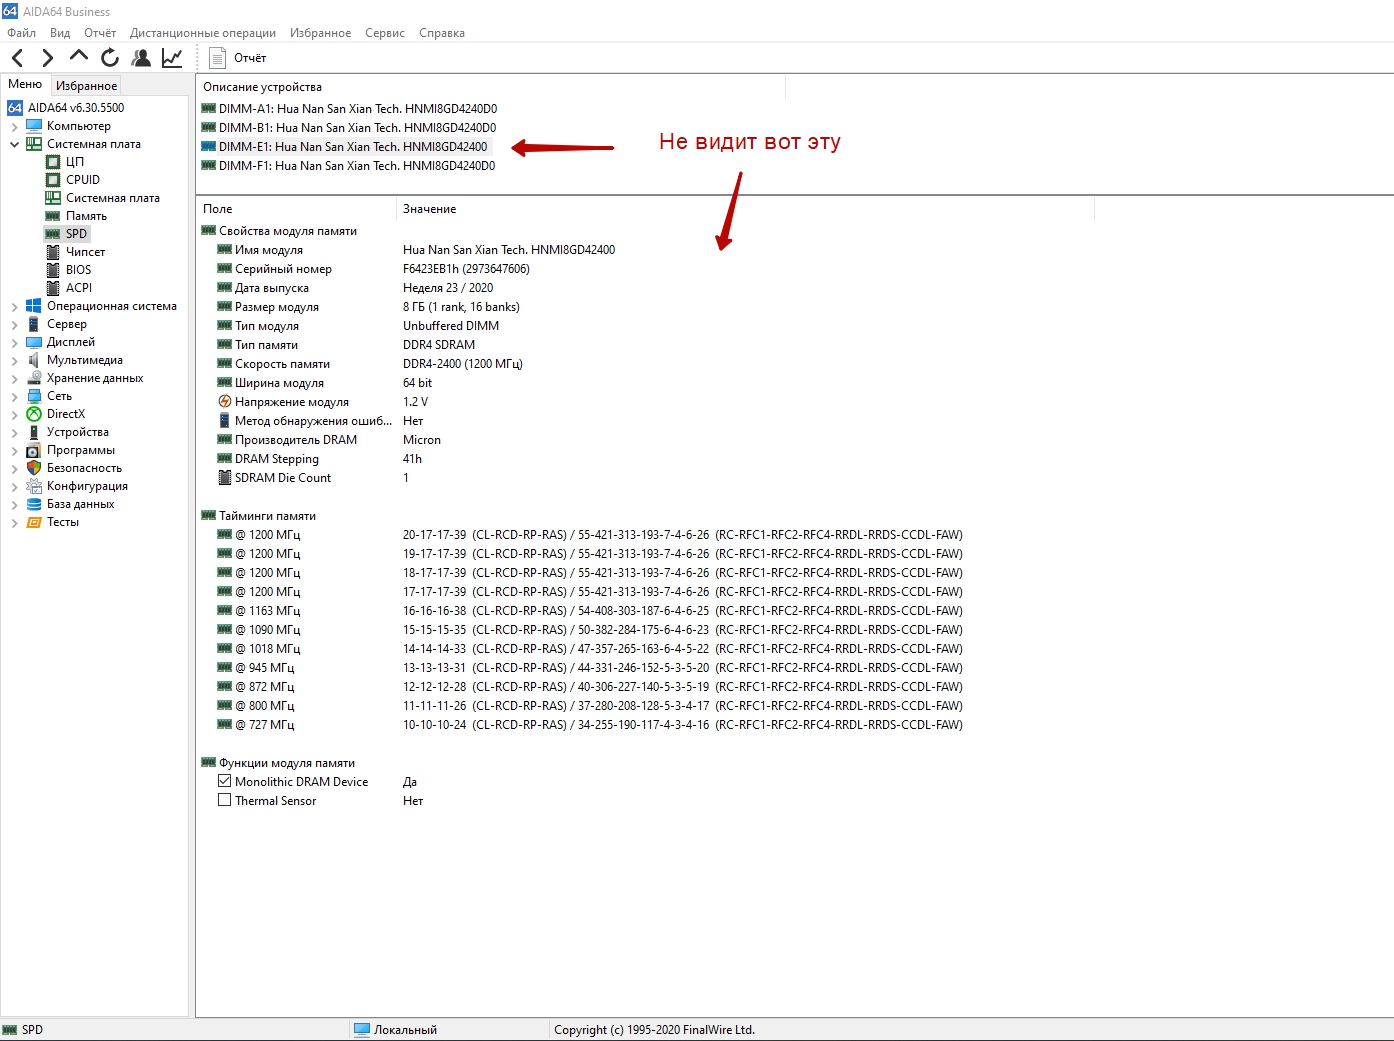Viewport: 1394px width, 1041px height.
Task: Go back with the left arrow toolbar icon
Action: click(17, 58)
